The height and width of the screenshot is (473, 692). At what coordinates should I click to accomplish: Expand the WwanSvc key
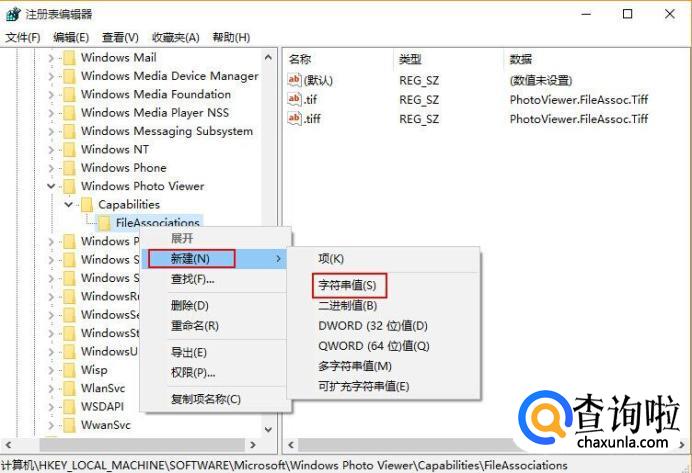[51, 425]
